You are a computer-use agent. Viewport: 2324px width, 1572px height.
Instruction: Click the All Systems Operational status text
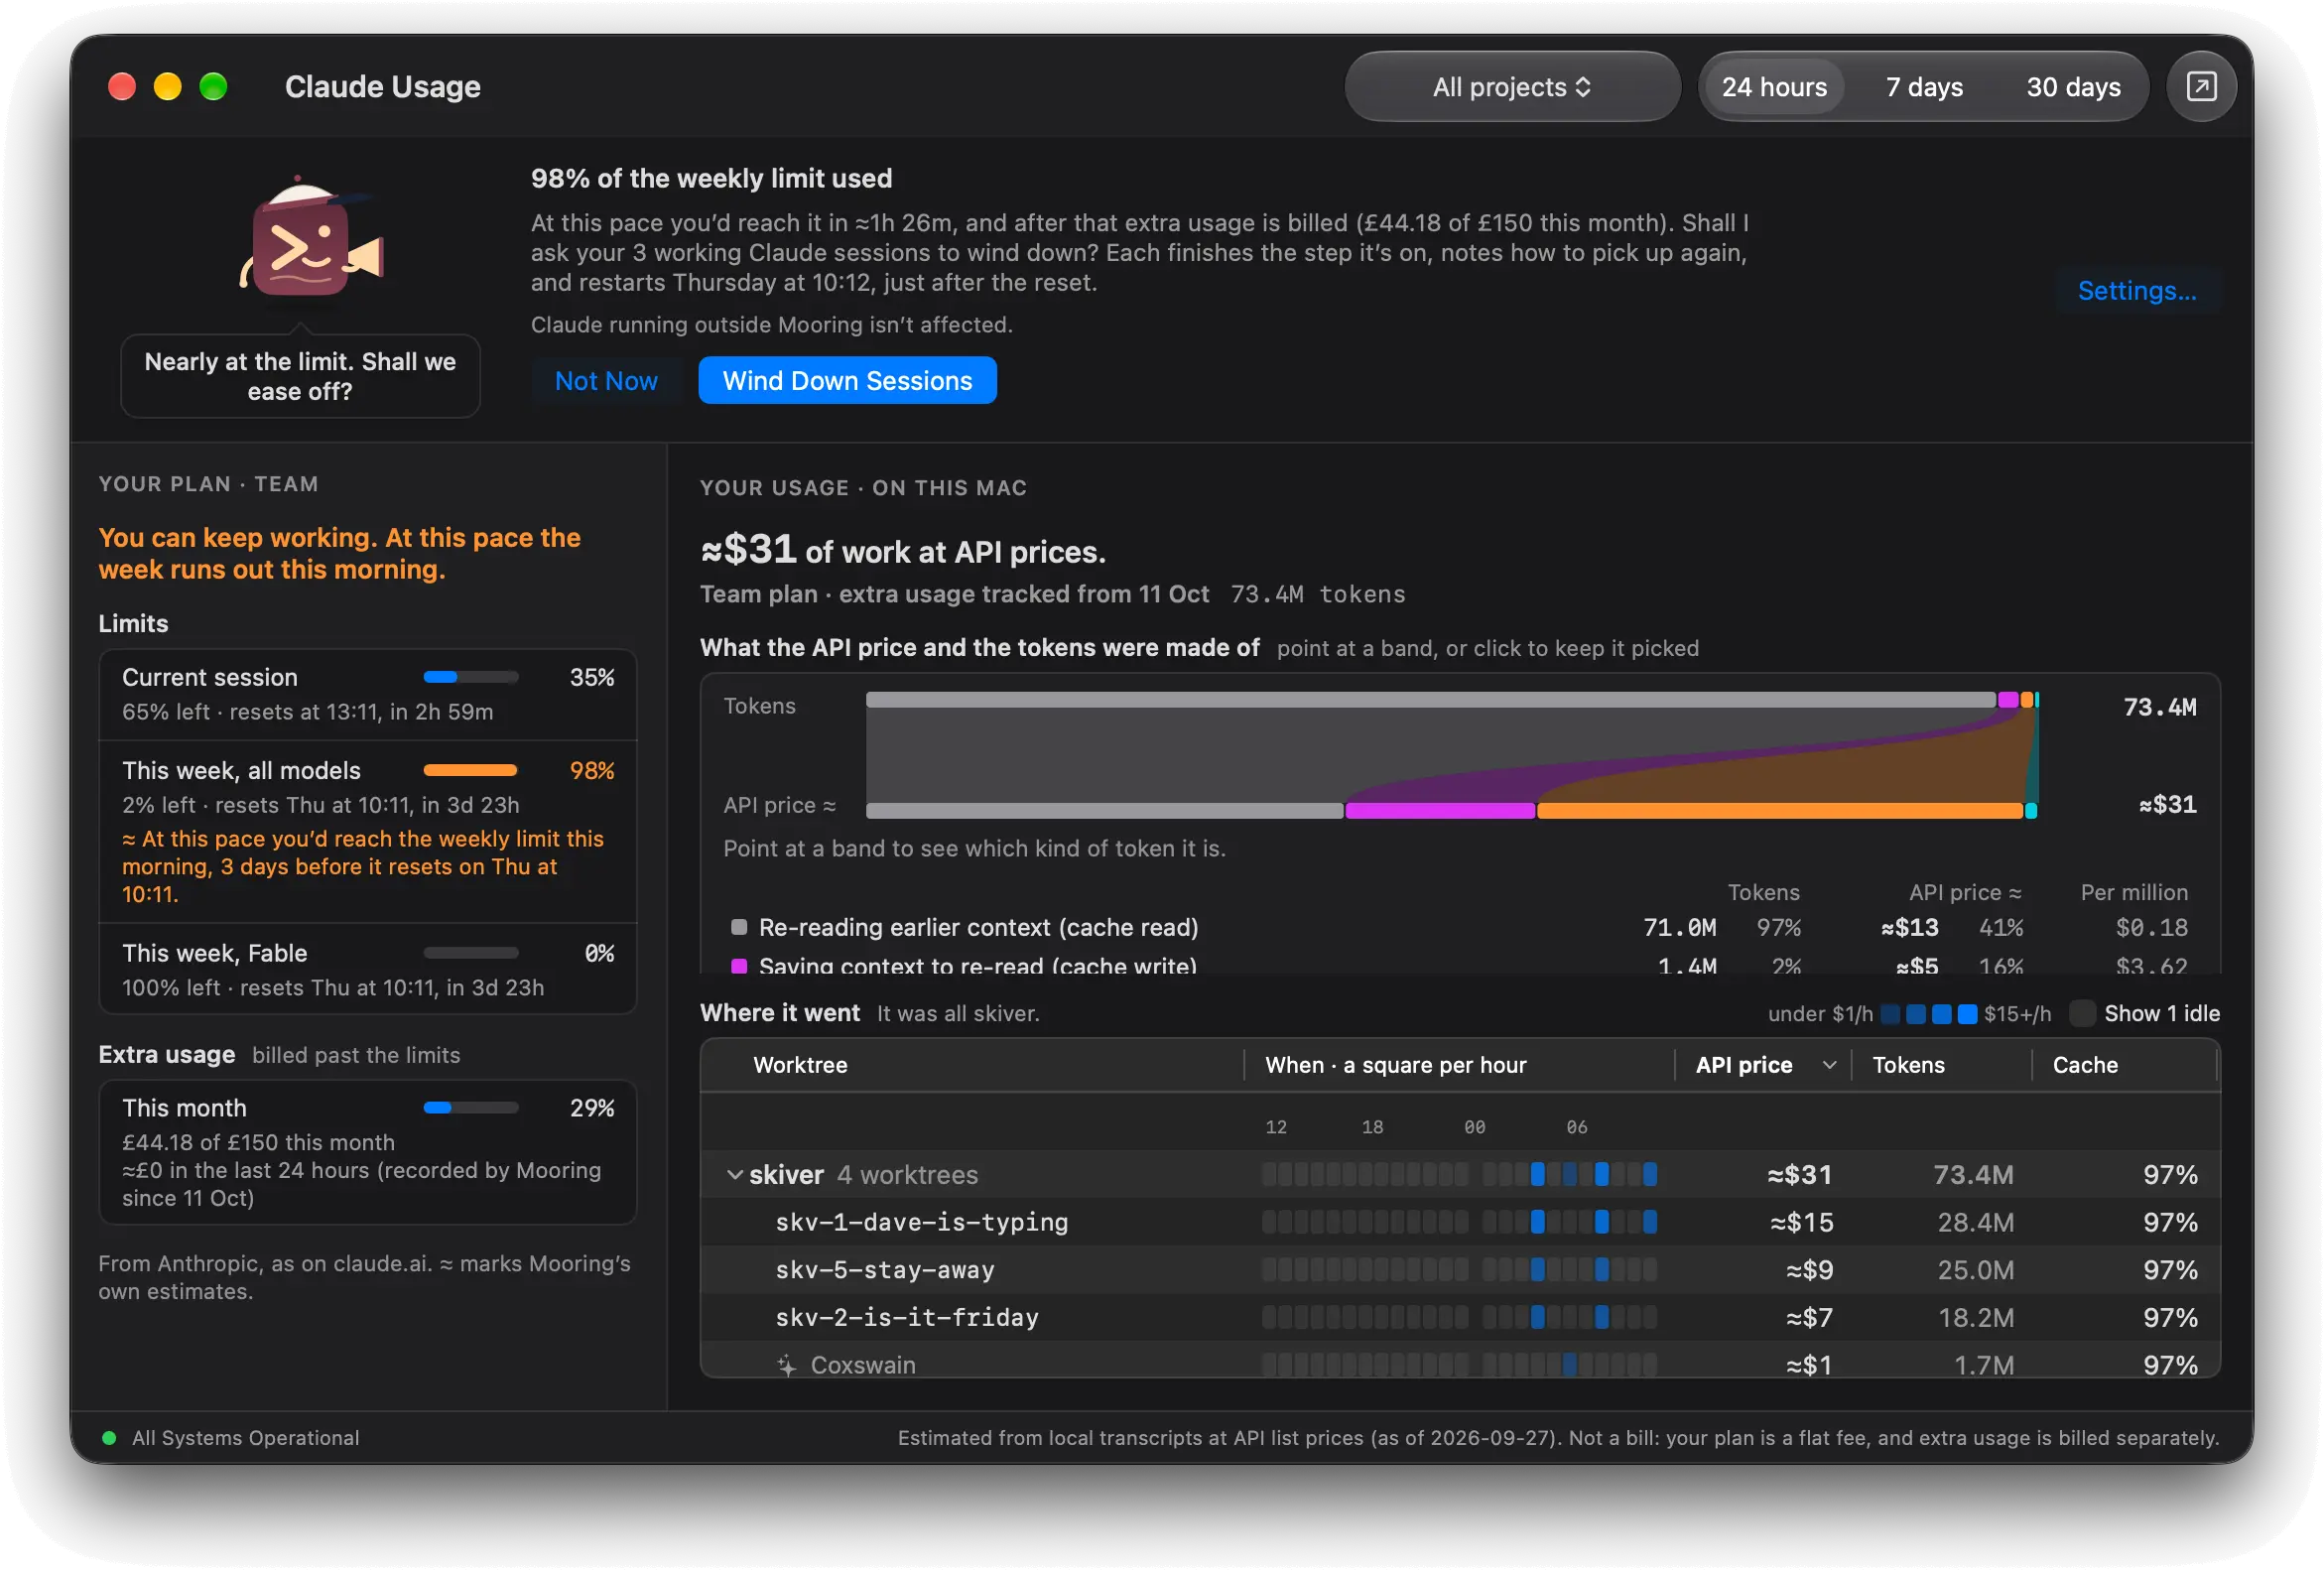246,1438
